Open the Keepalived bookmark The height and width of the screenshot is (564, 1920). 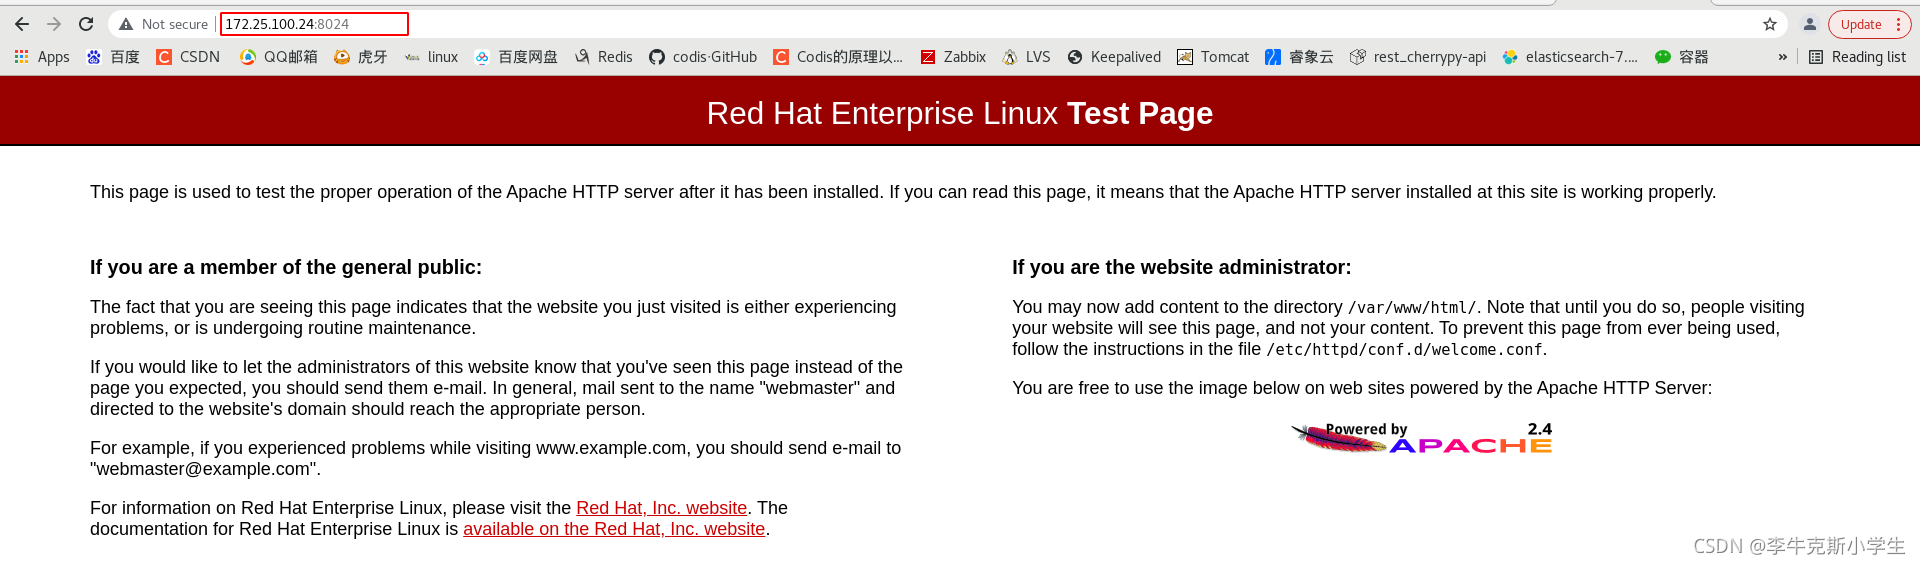[x=1114, y=57]
